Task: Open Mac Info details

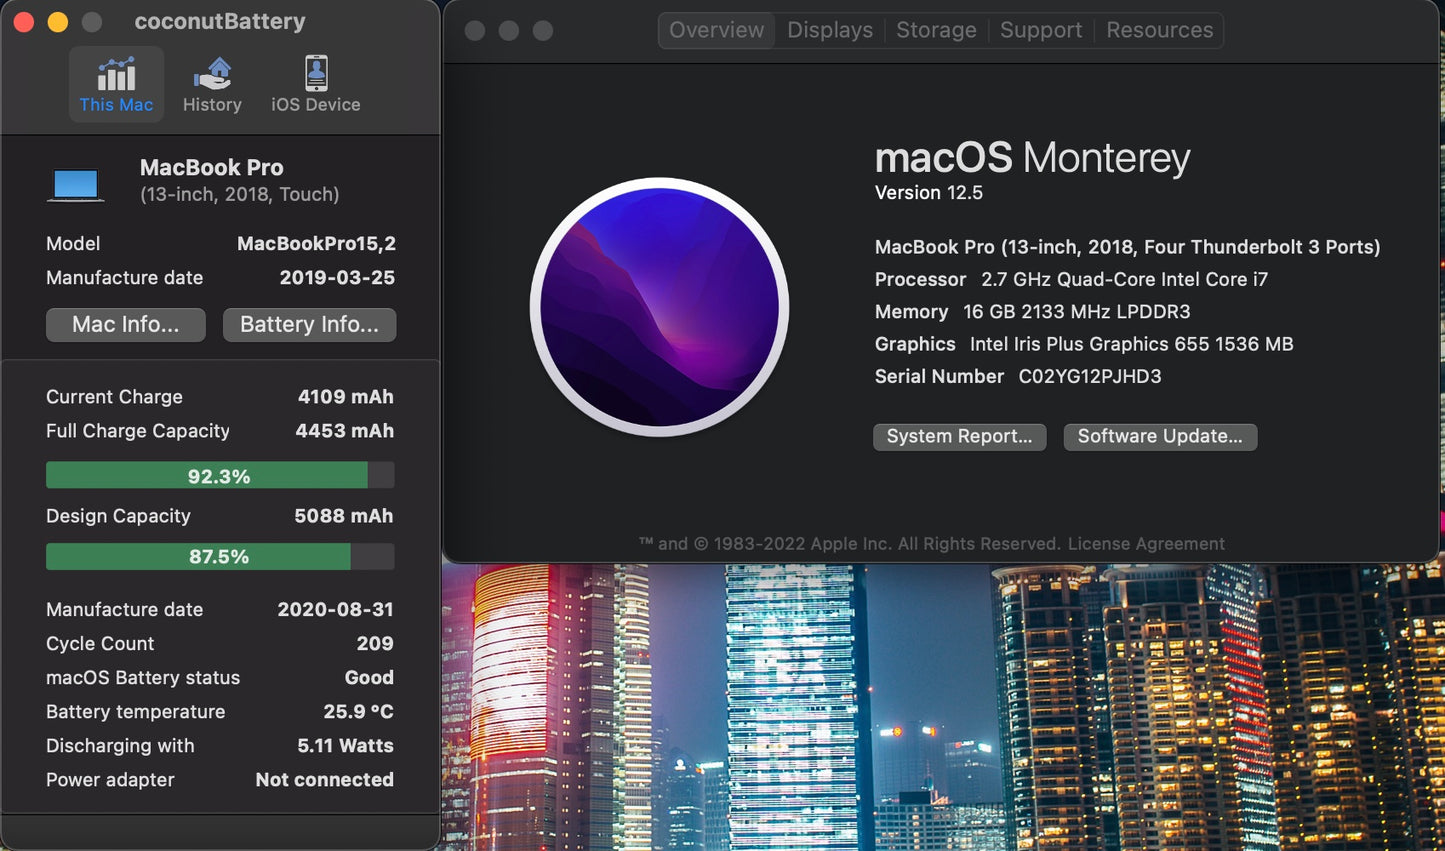Action: coord(125,324)
